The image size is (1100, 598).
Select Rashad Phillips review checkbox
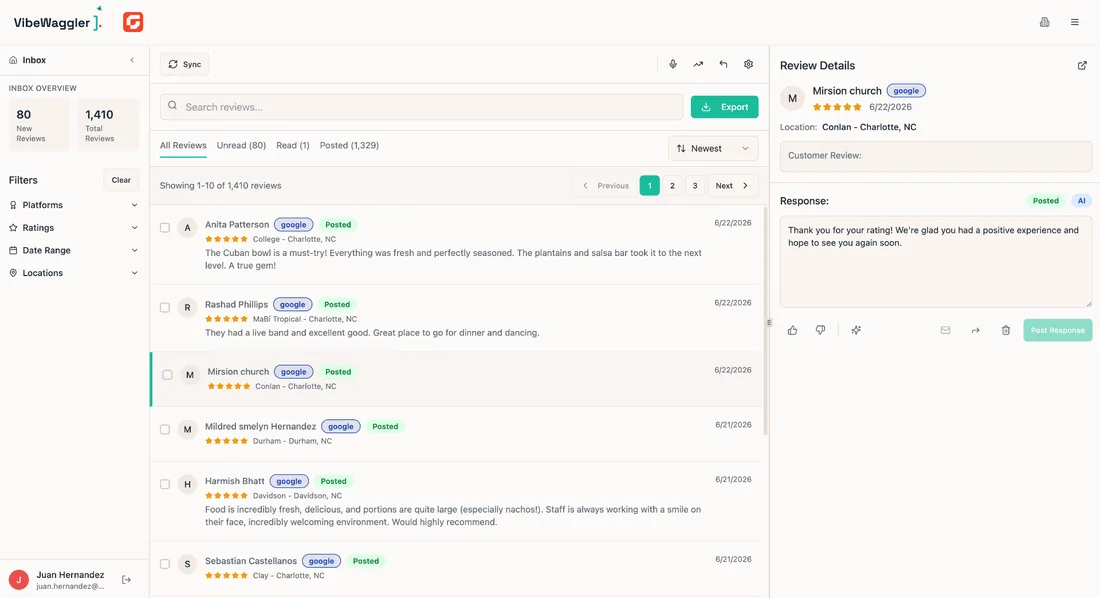click(x=165, y=307)
